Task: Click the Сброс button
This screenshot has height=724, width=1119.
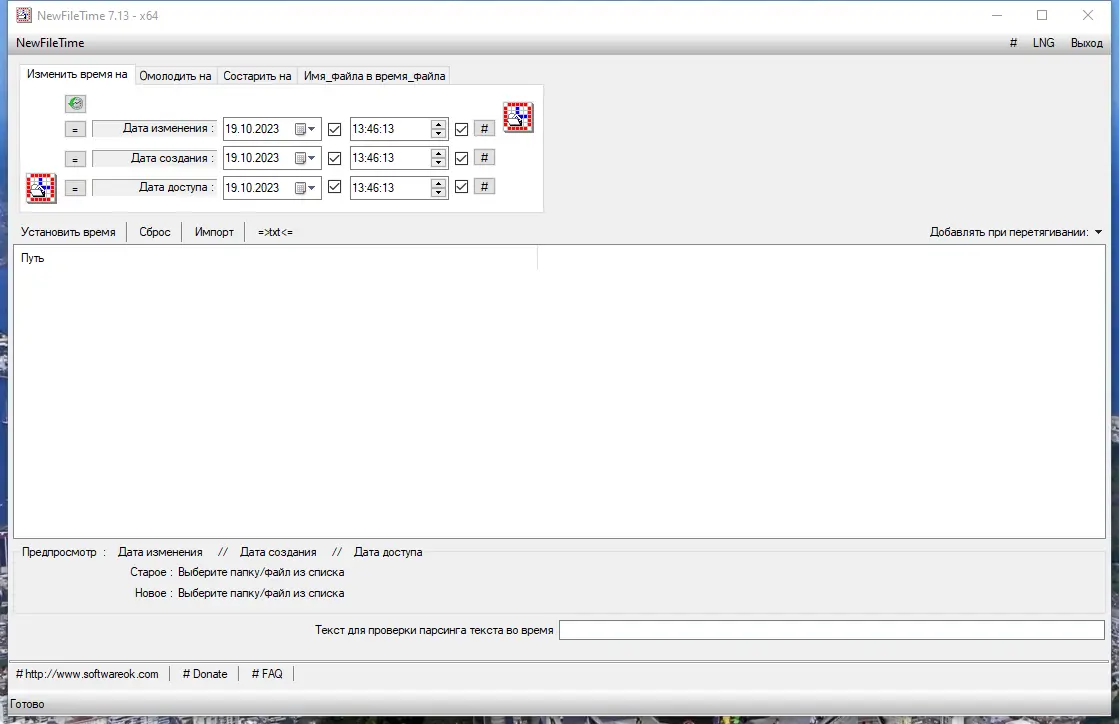Action: tap(155, 232)
